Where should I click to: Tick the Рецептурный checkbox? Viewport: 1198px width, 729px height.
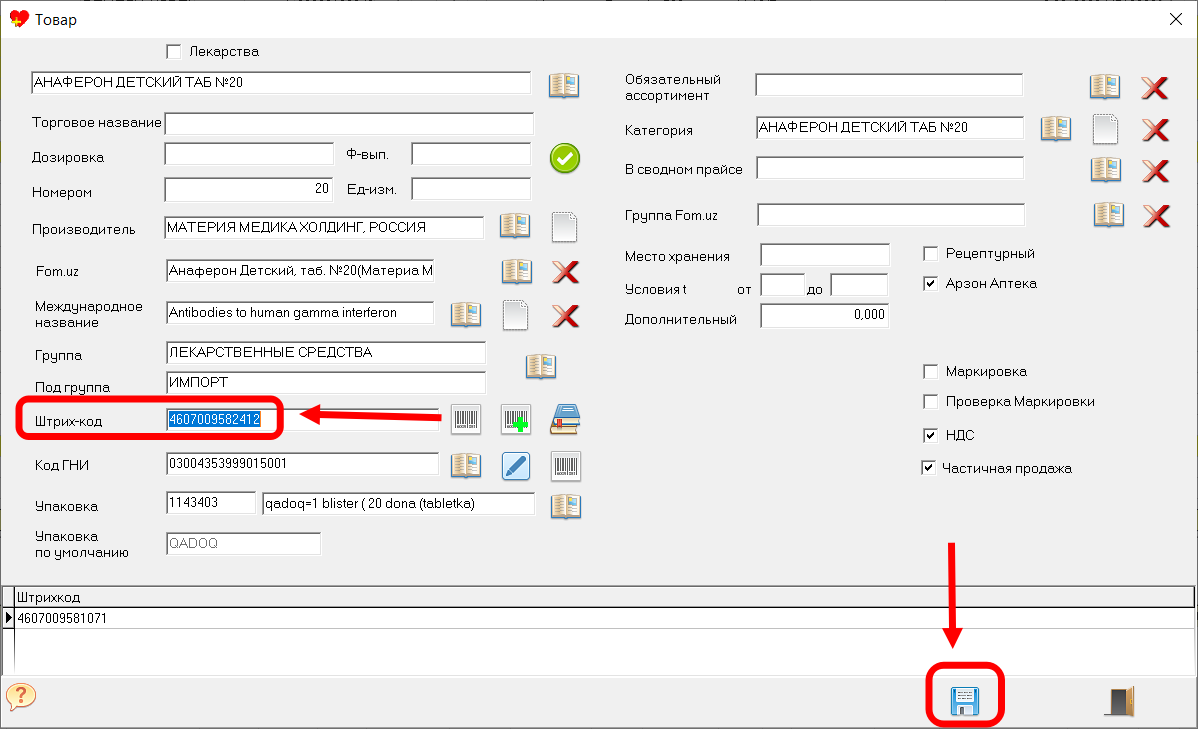pyautogui.click(x=931, y=253)
